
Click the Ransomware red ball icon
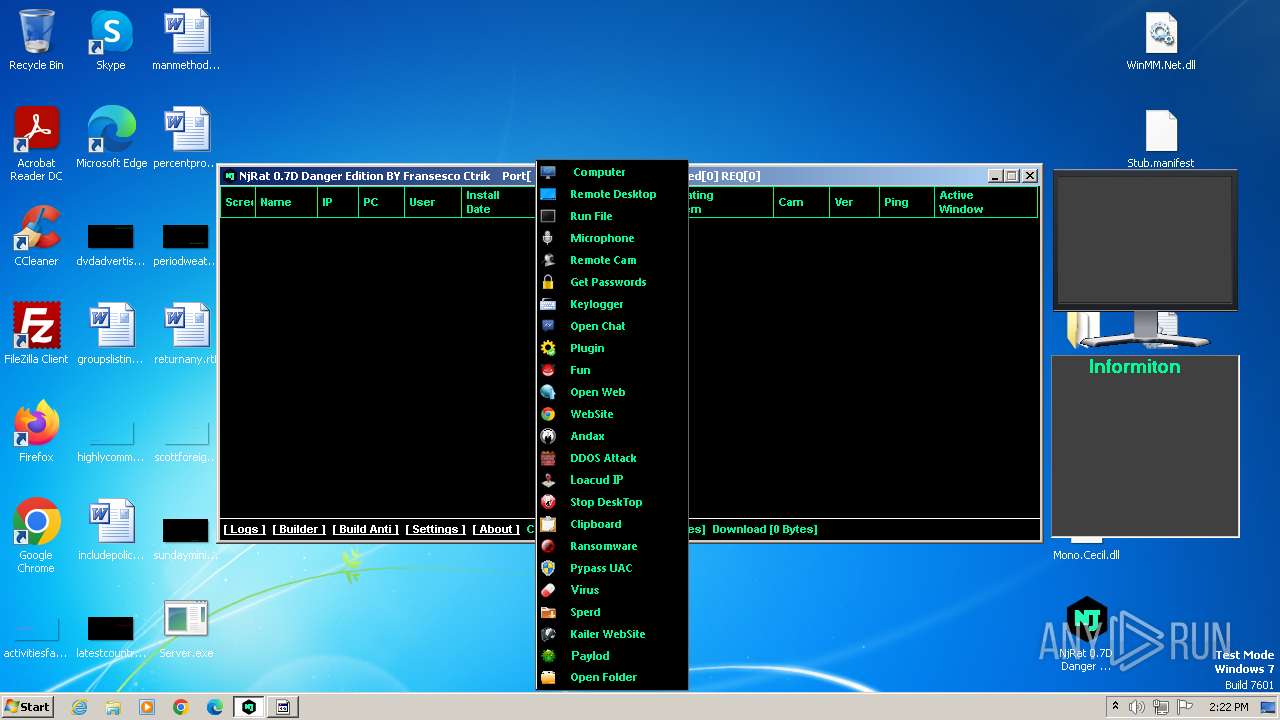click(548, 546)
